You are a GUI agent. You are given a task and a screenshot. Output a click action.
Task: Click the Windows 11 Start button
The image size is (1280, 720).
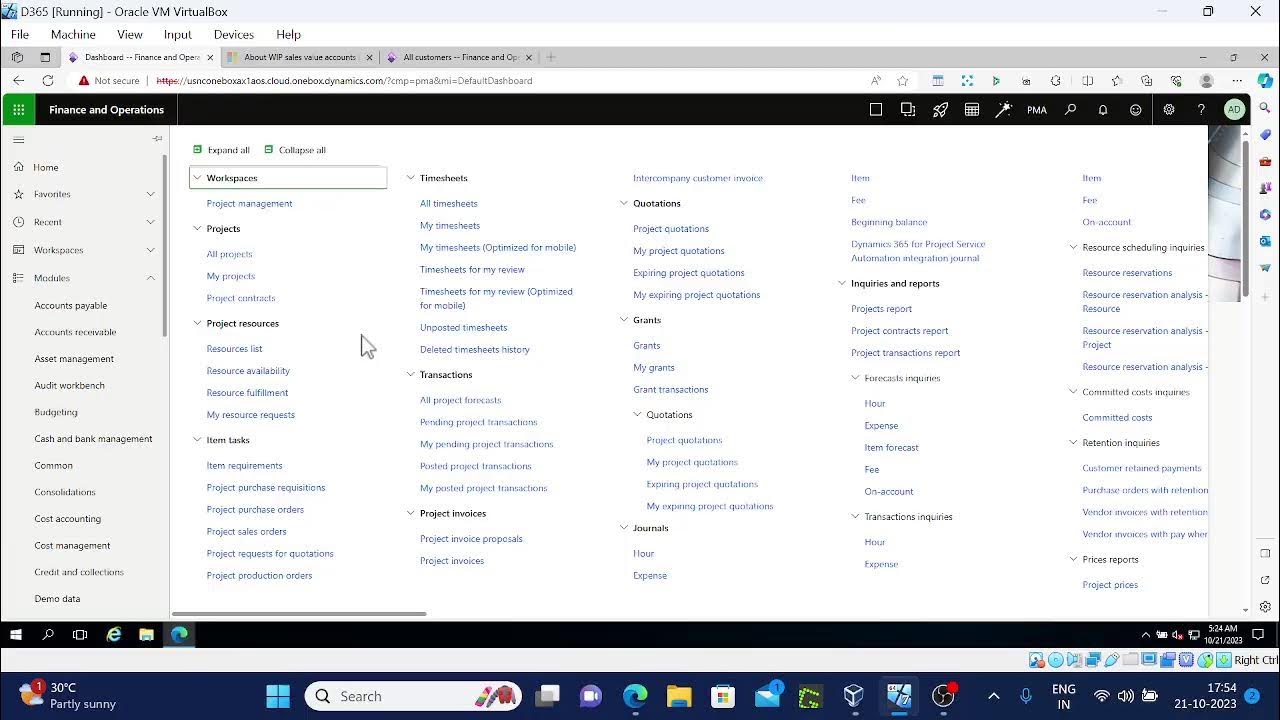coord(278,696)
